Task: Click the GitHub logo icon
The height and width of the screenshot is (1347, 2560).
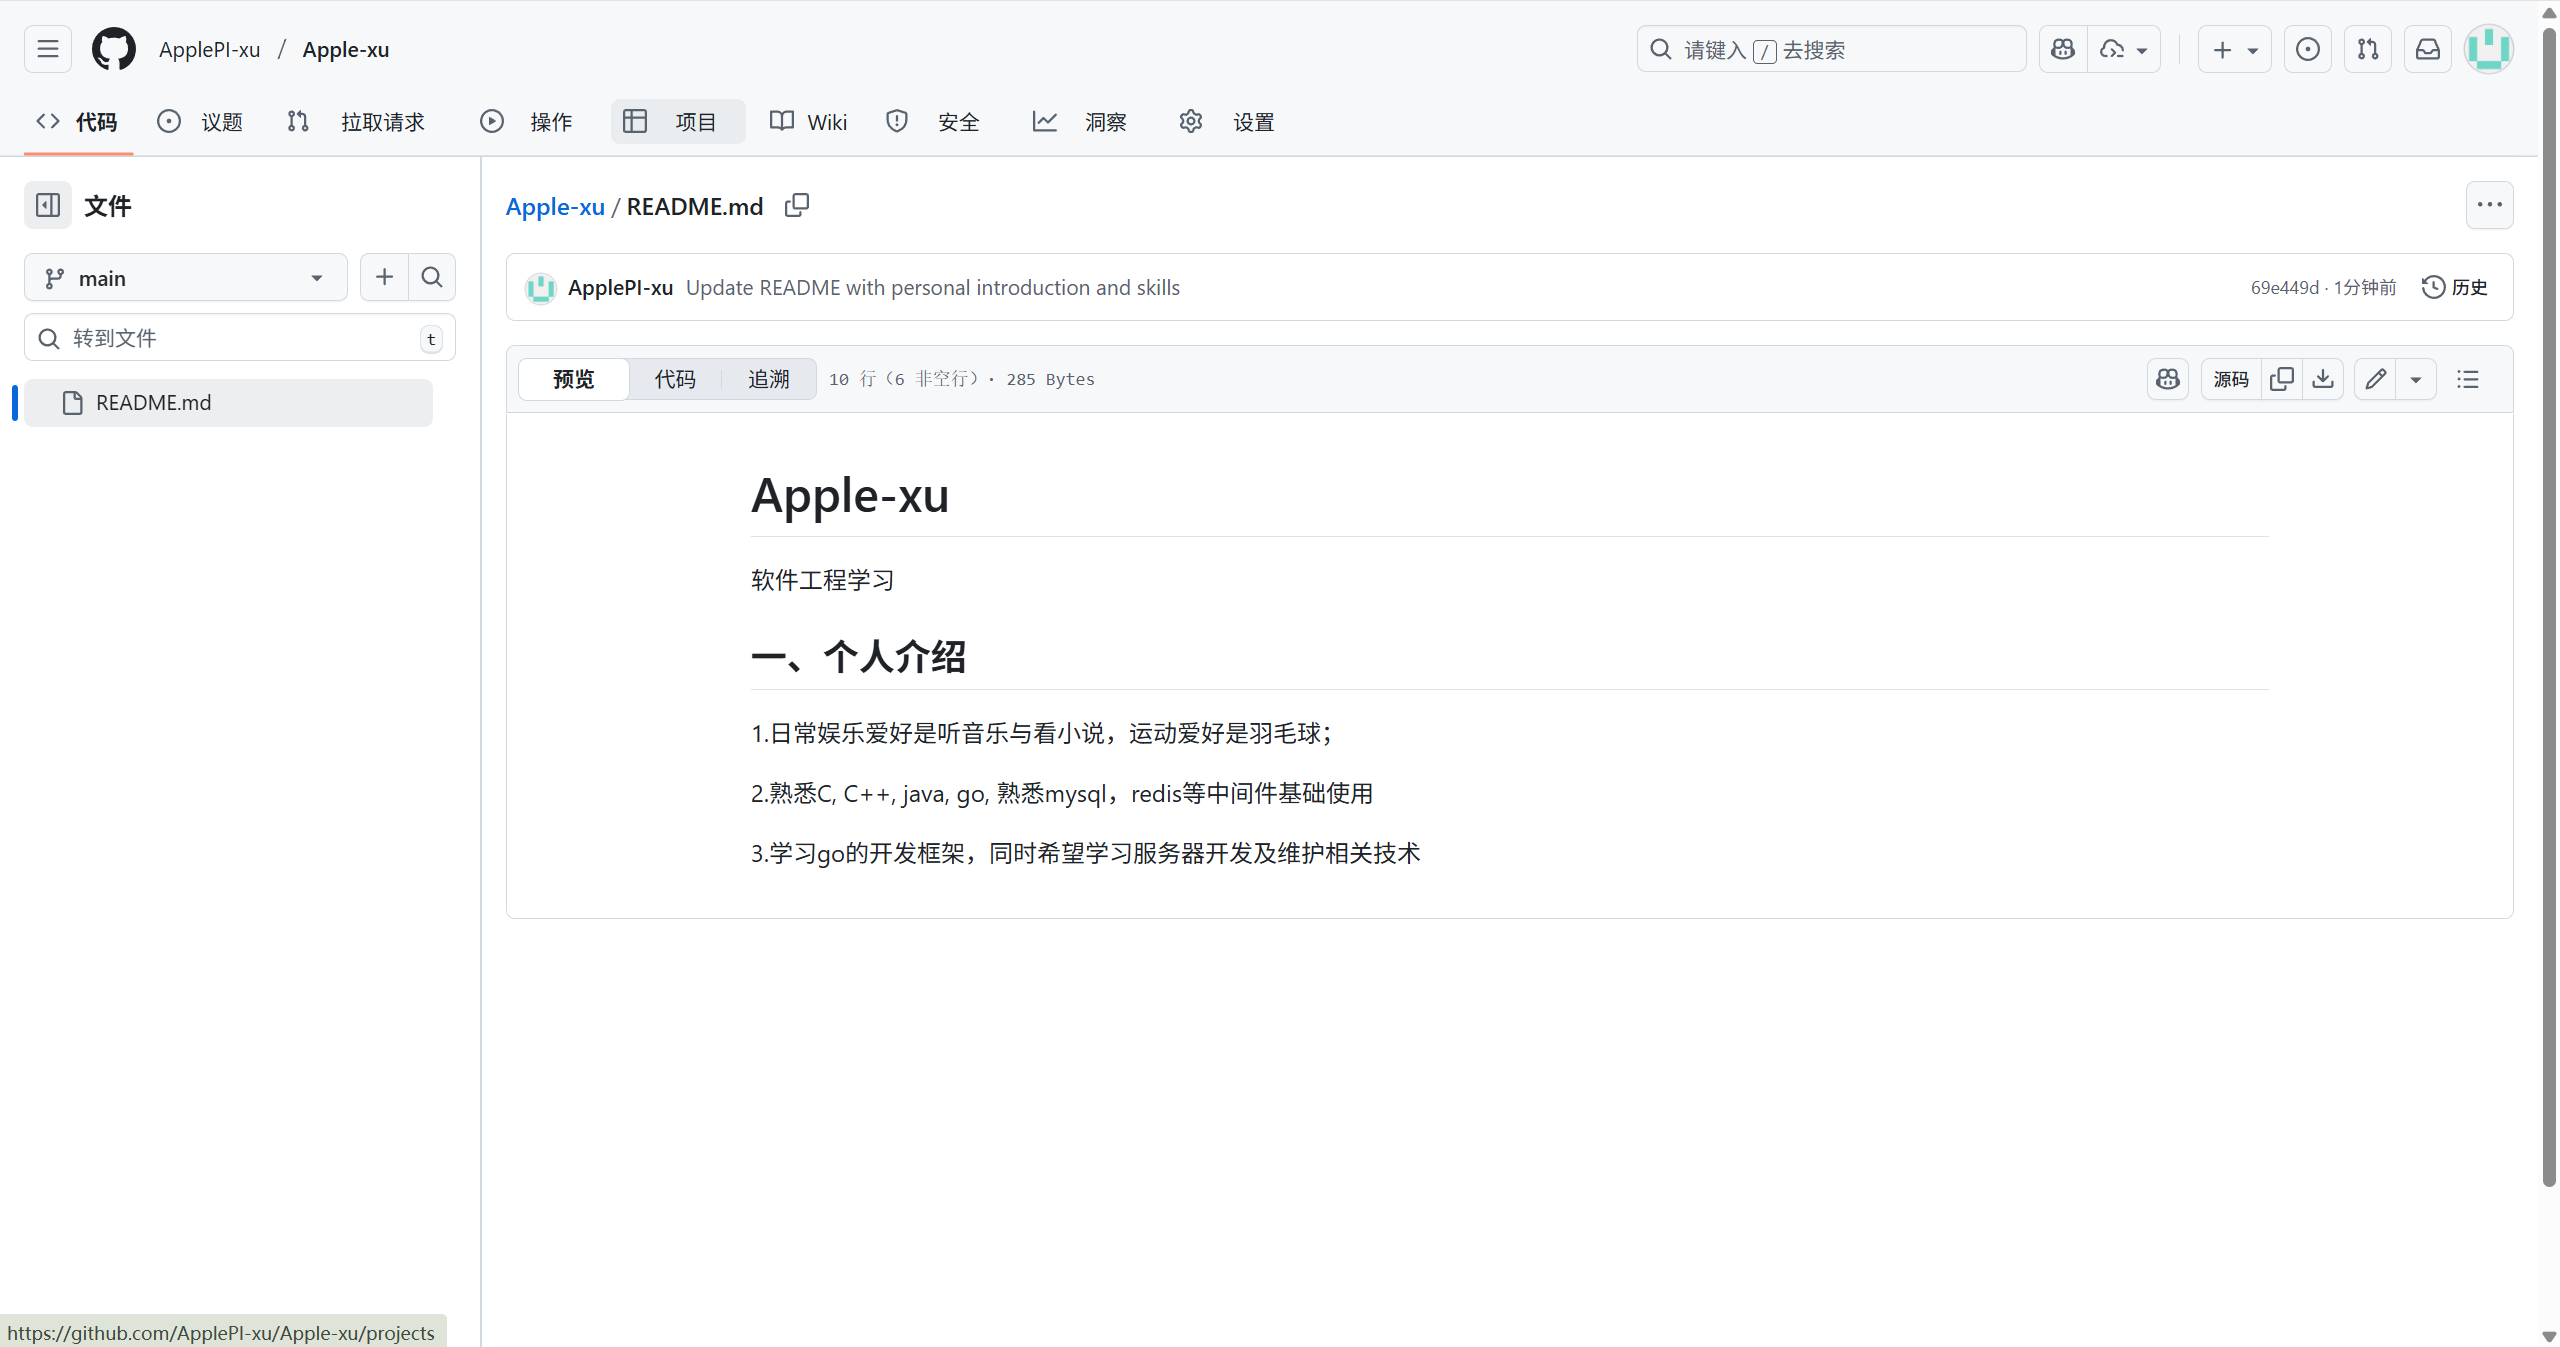Action: [113, 49]
